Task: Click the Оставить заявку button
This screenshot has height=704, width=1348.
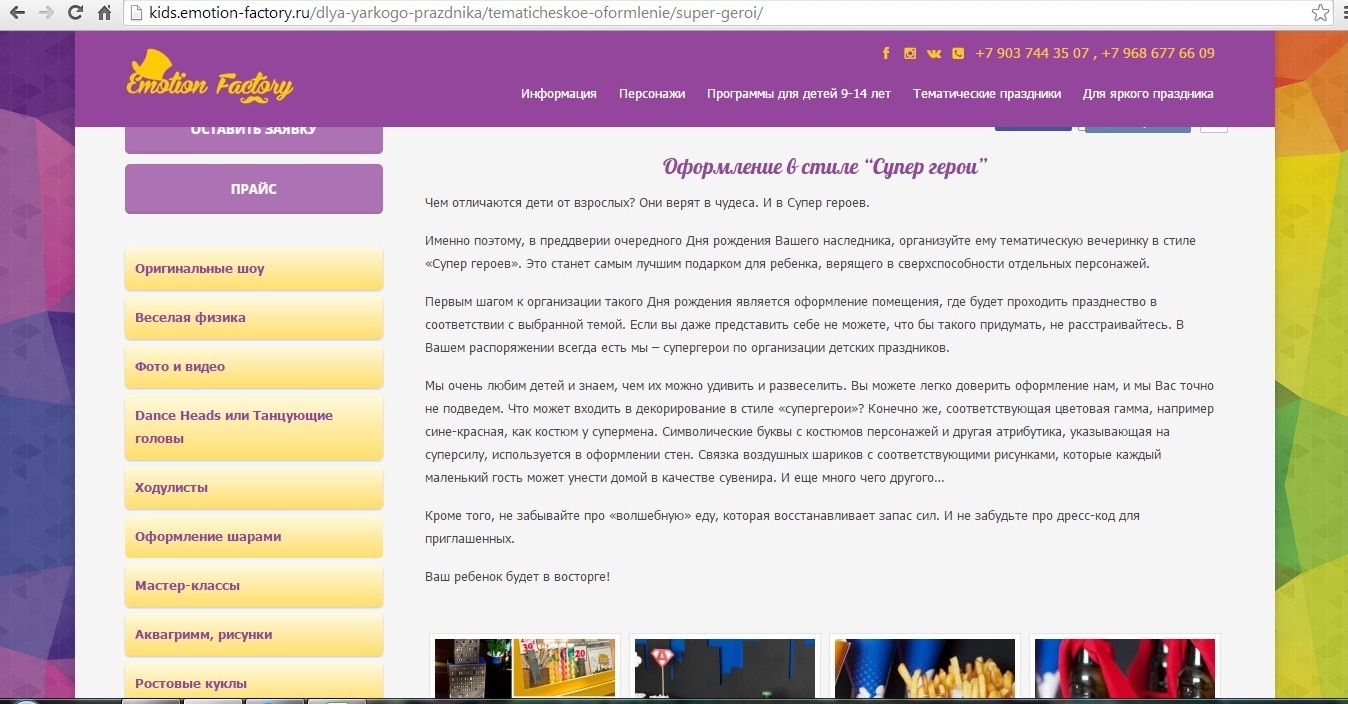Action: [x=254, y=138]
